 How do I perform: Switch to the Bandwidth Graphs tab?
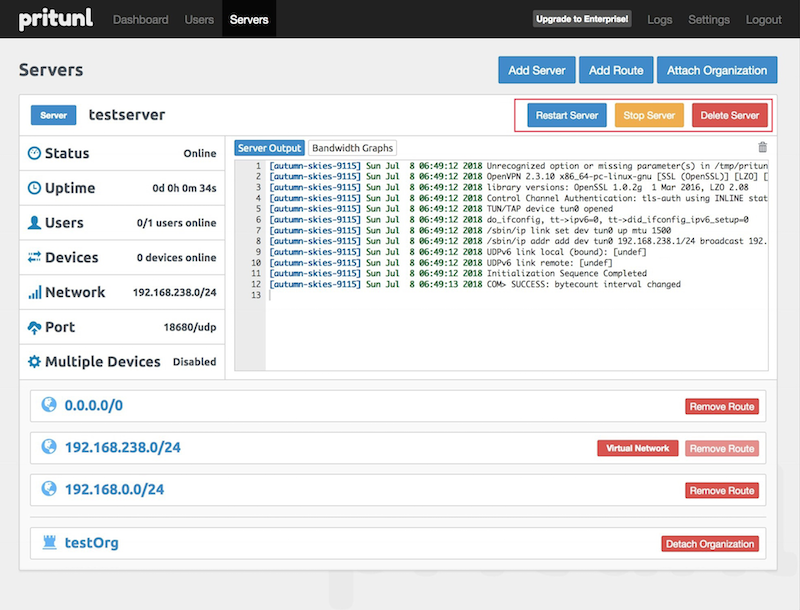[x=353, y=148]
